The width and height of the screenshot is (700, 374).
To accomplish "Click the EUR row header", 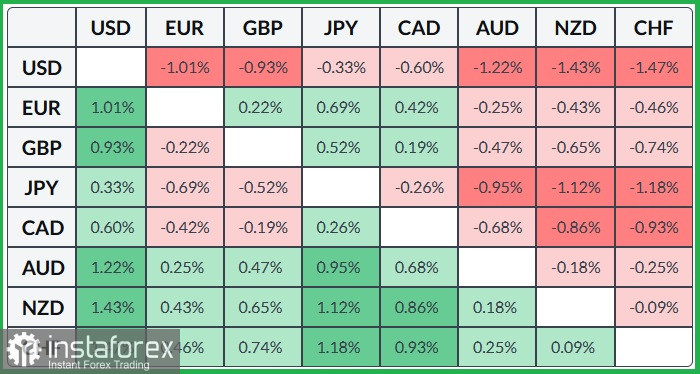I will (x=42, y=108).
